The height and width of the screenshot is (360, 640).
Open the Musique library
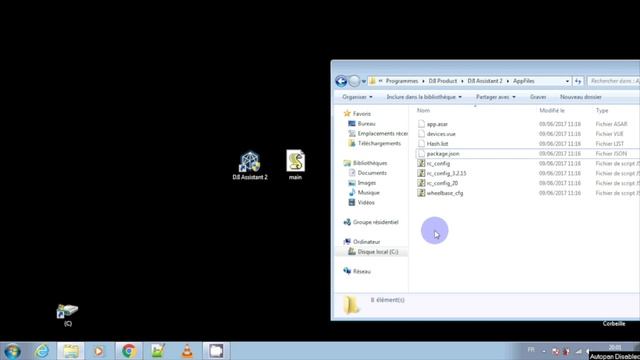[368, 193]
